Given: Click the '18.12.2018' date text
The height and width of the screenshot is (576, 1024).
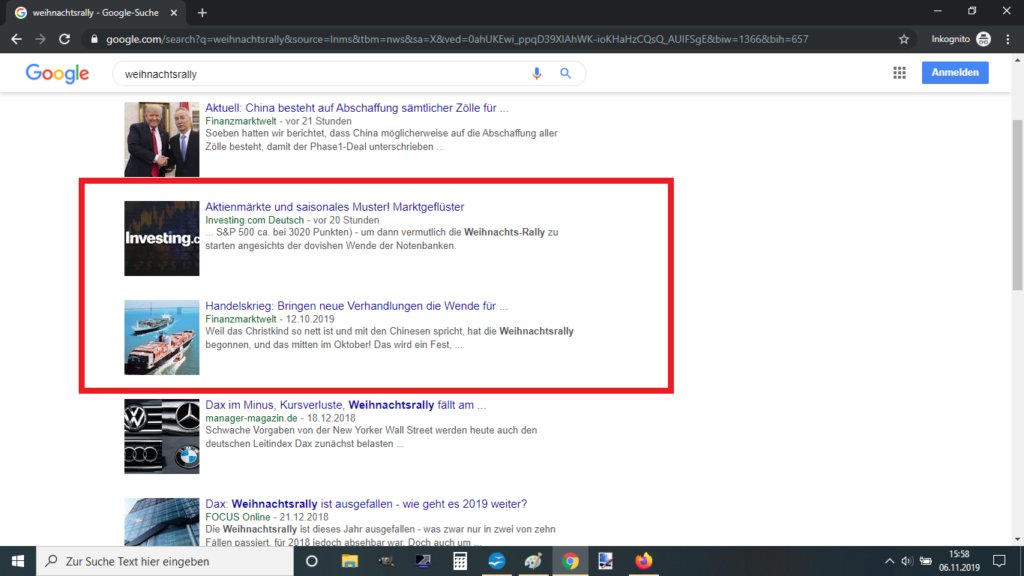Looking at the screenshot, I should (x=331, y=418).
